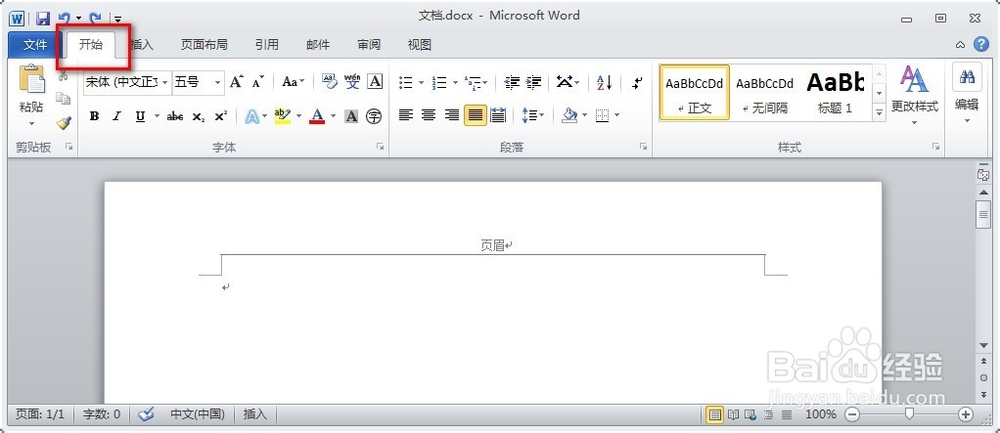The image size is (1000, 433).
Task: Show or hide paragraph marks
Action: pos(636,82)
